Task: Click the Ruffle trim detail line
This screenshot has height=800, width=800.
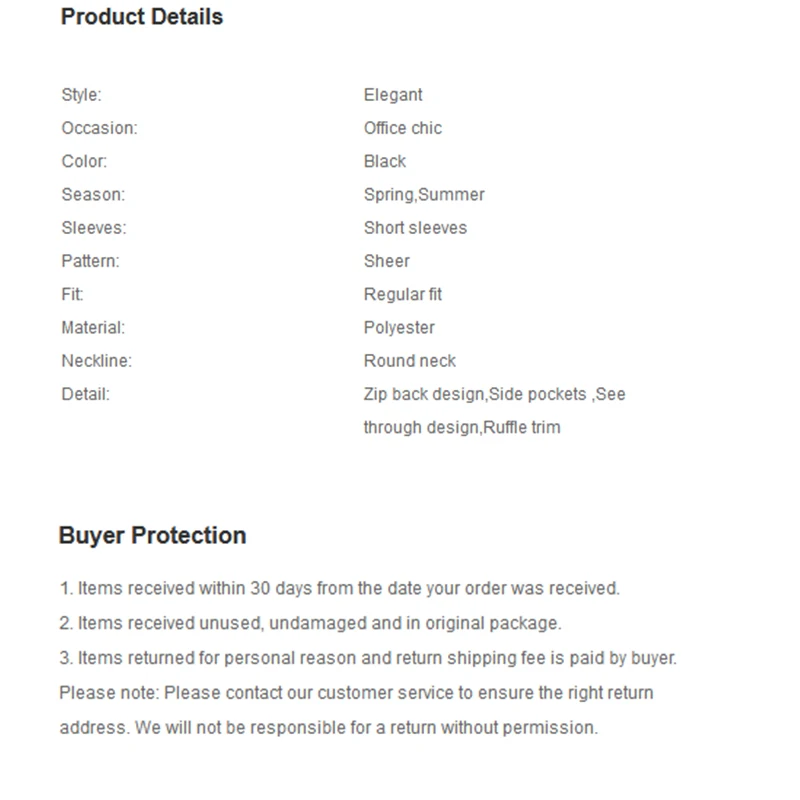Action: pos(462,428)
